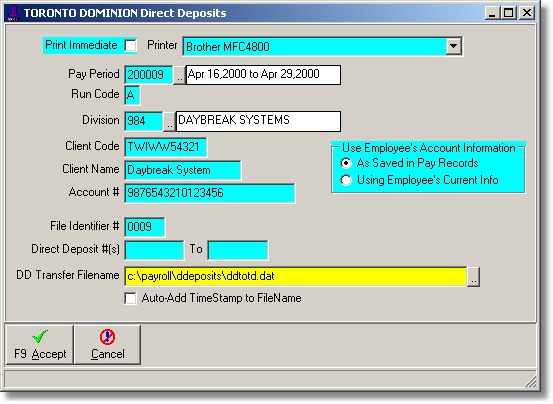This screenshot has height=404, width=553.
Task: Enable the Print Immediate checkbox
Action: tap(130, 45)
